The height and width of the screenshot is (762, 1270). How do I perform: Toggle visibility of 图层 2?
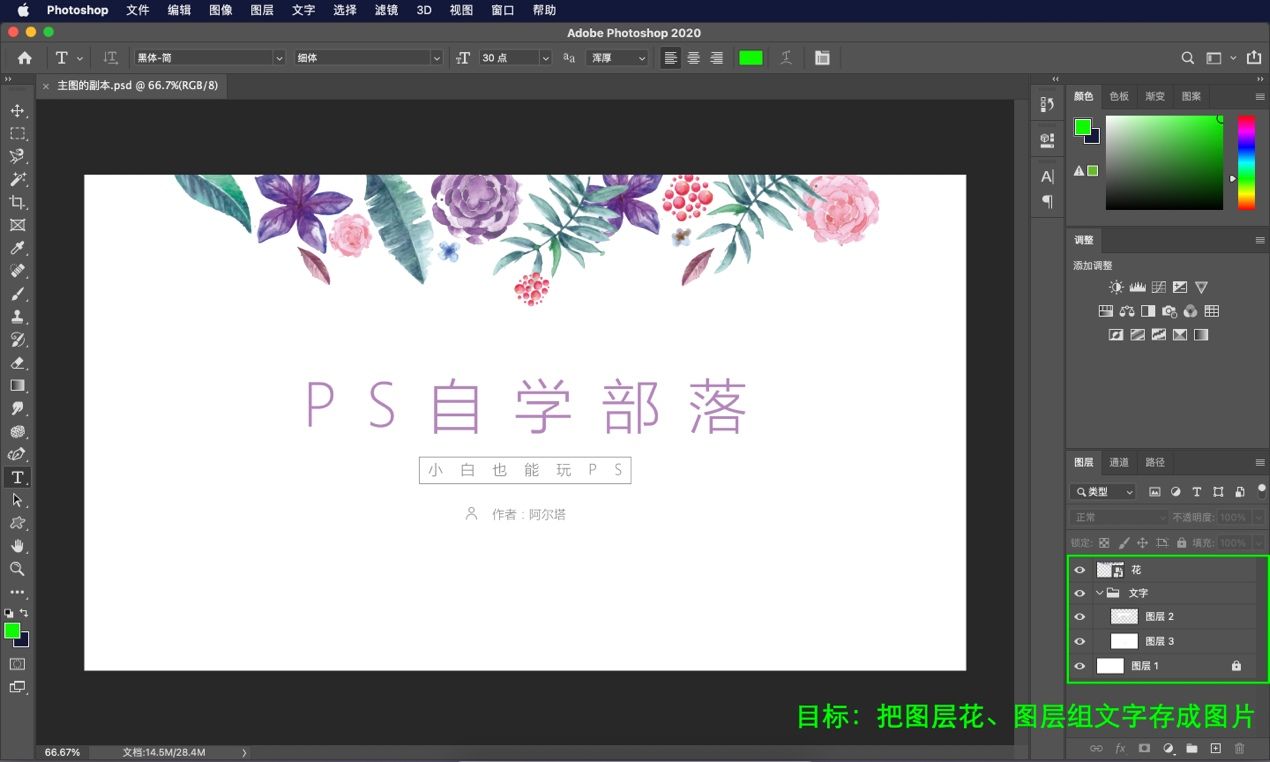click(x=1080, y=616)
